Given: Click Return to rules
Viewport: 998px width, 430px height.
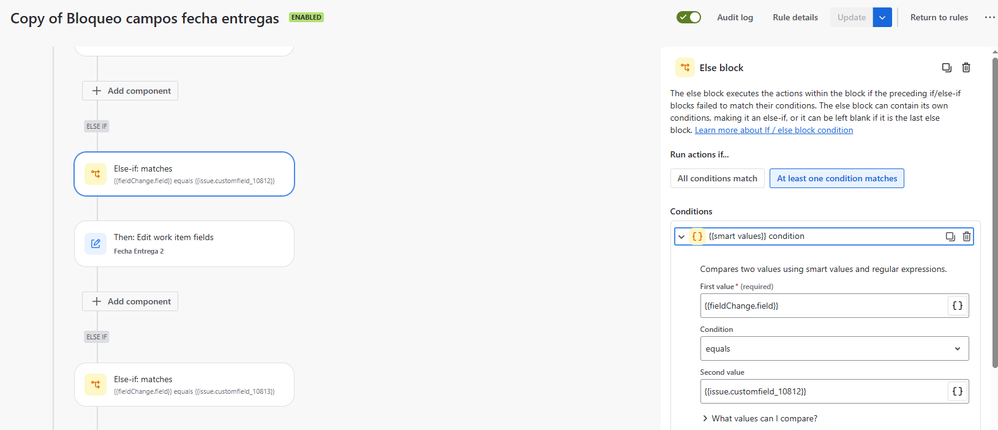Looking at the screenshot, I should [x=939, y=17].
